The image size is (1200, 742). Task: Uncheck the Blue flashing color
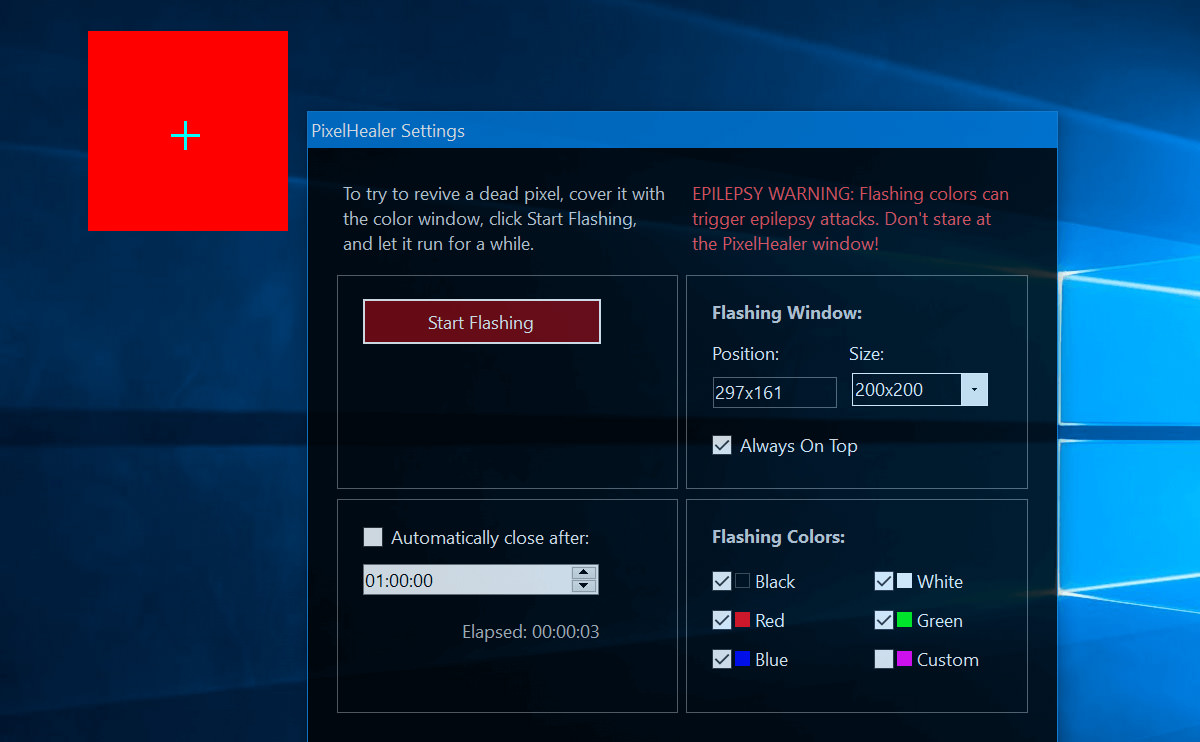pos(722,659)
